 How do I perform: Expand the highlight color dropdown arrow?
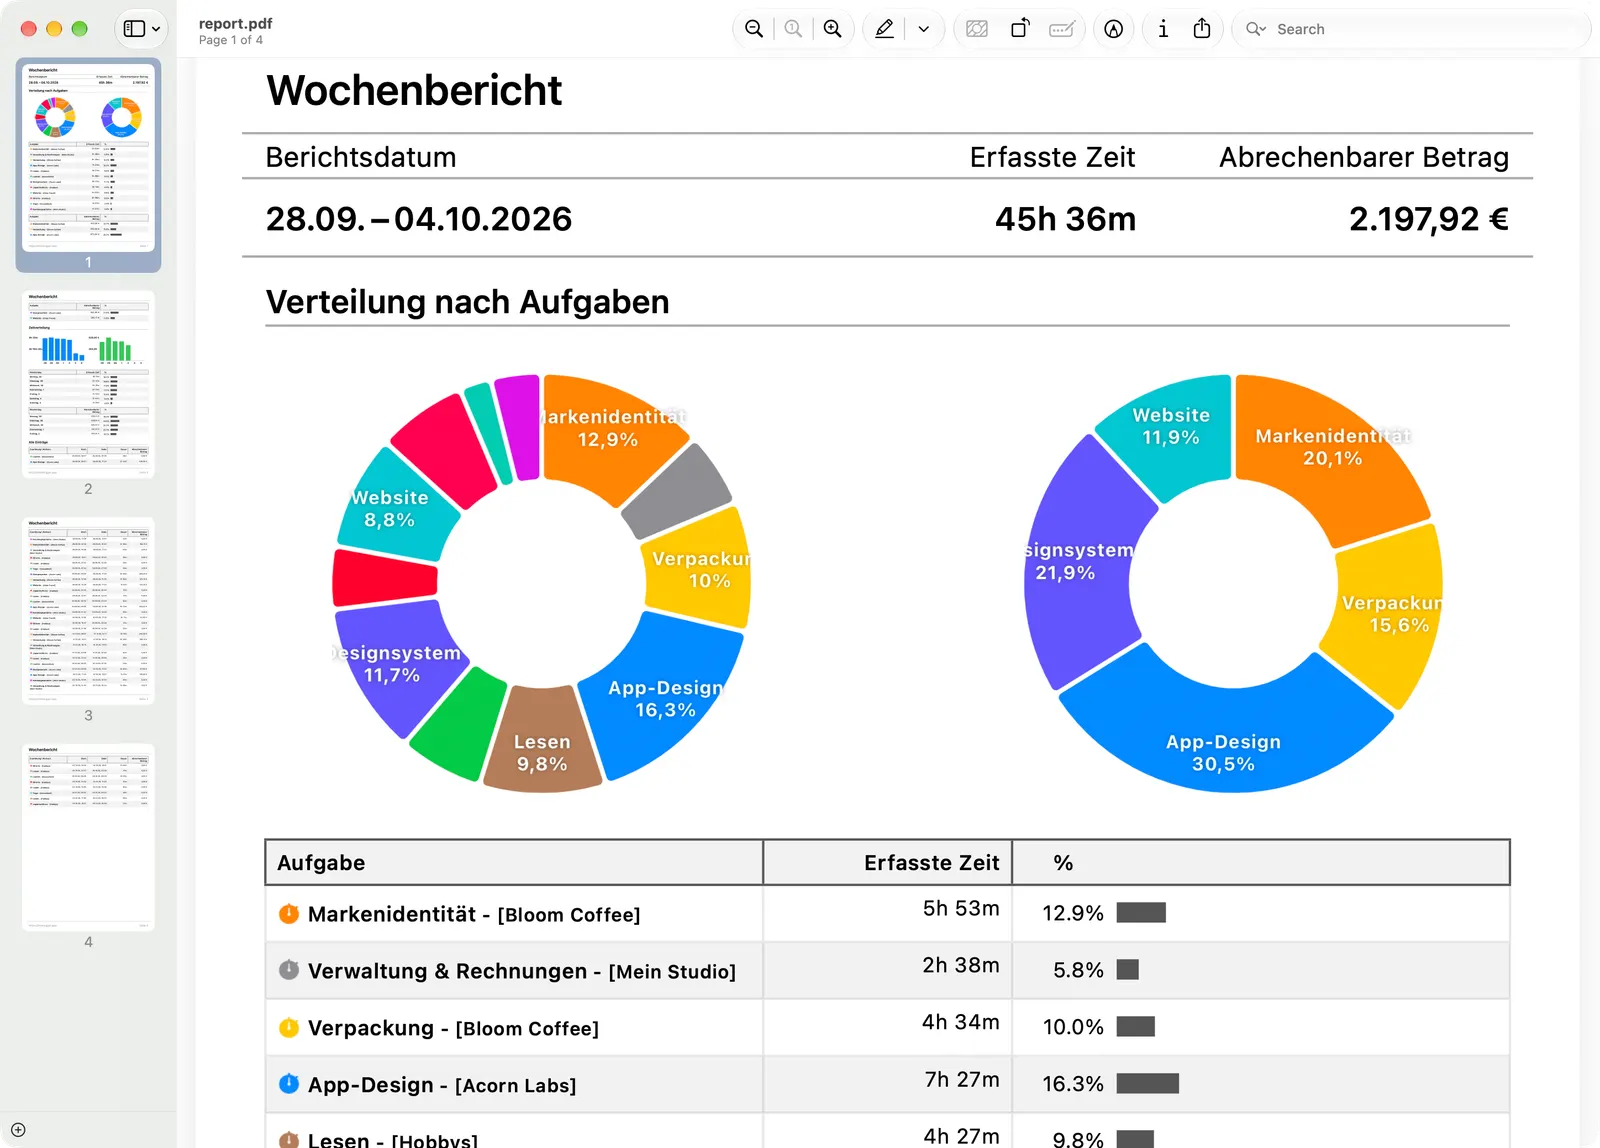click(924, 29)
